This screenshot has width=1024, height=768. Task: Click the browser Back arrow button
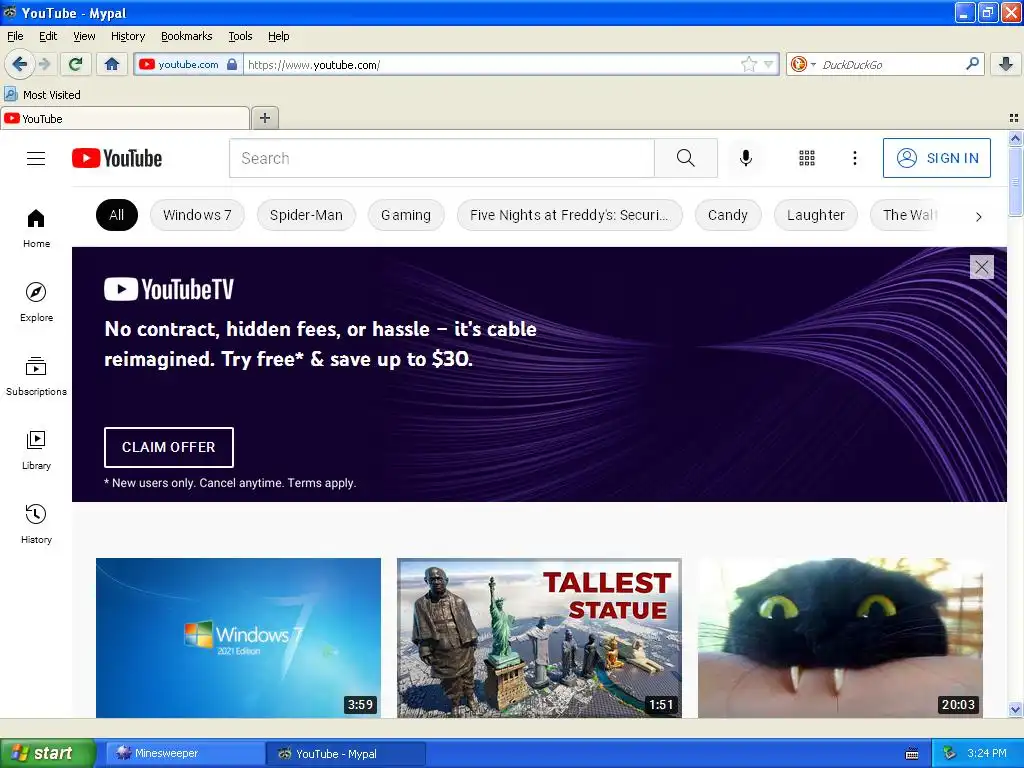pyautogui.click(x=19, y=64)
